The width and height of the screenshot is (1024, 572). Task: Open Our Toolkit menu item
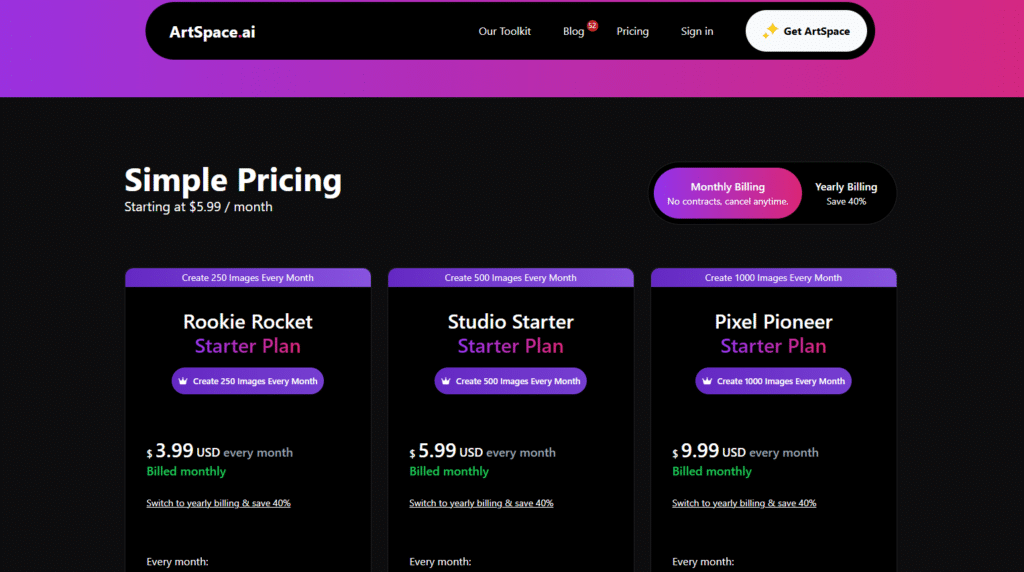[x=504, y=31]
